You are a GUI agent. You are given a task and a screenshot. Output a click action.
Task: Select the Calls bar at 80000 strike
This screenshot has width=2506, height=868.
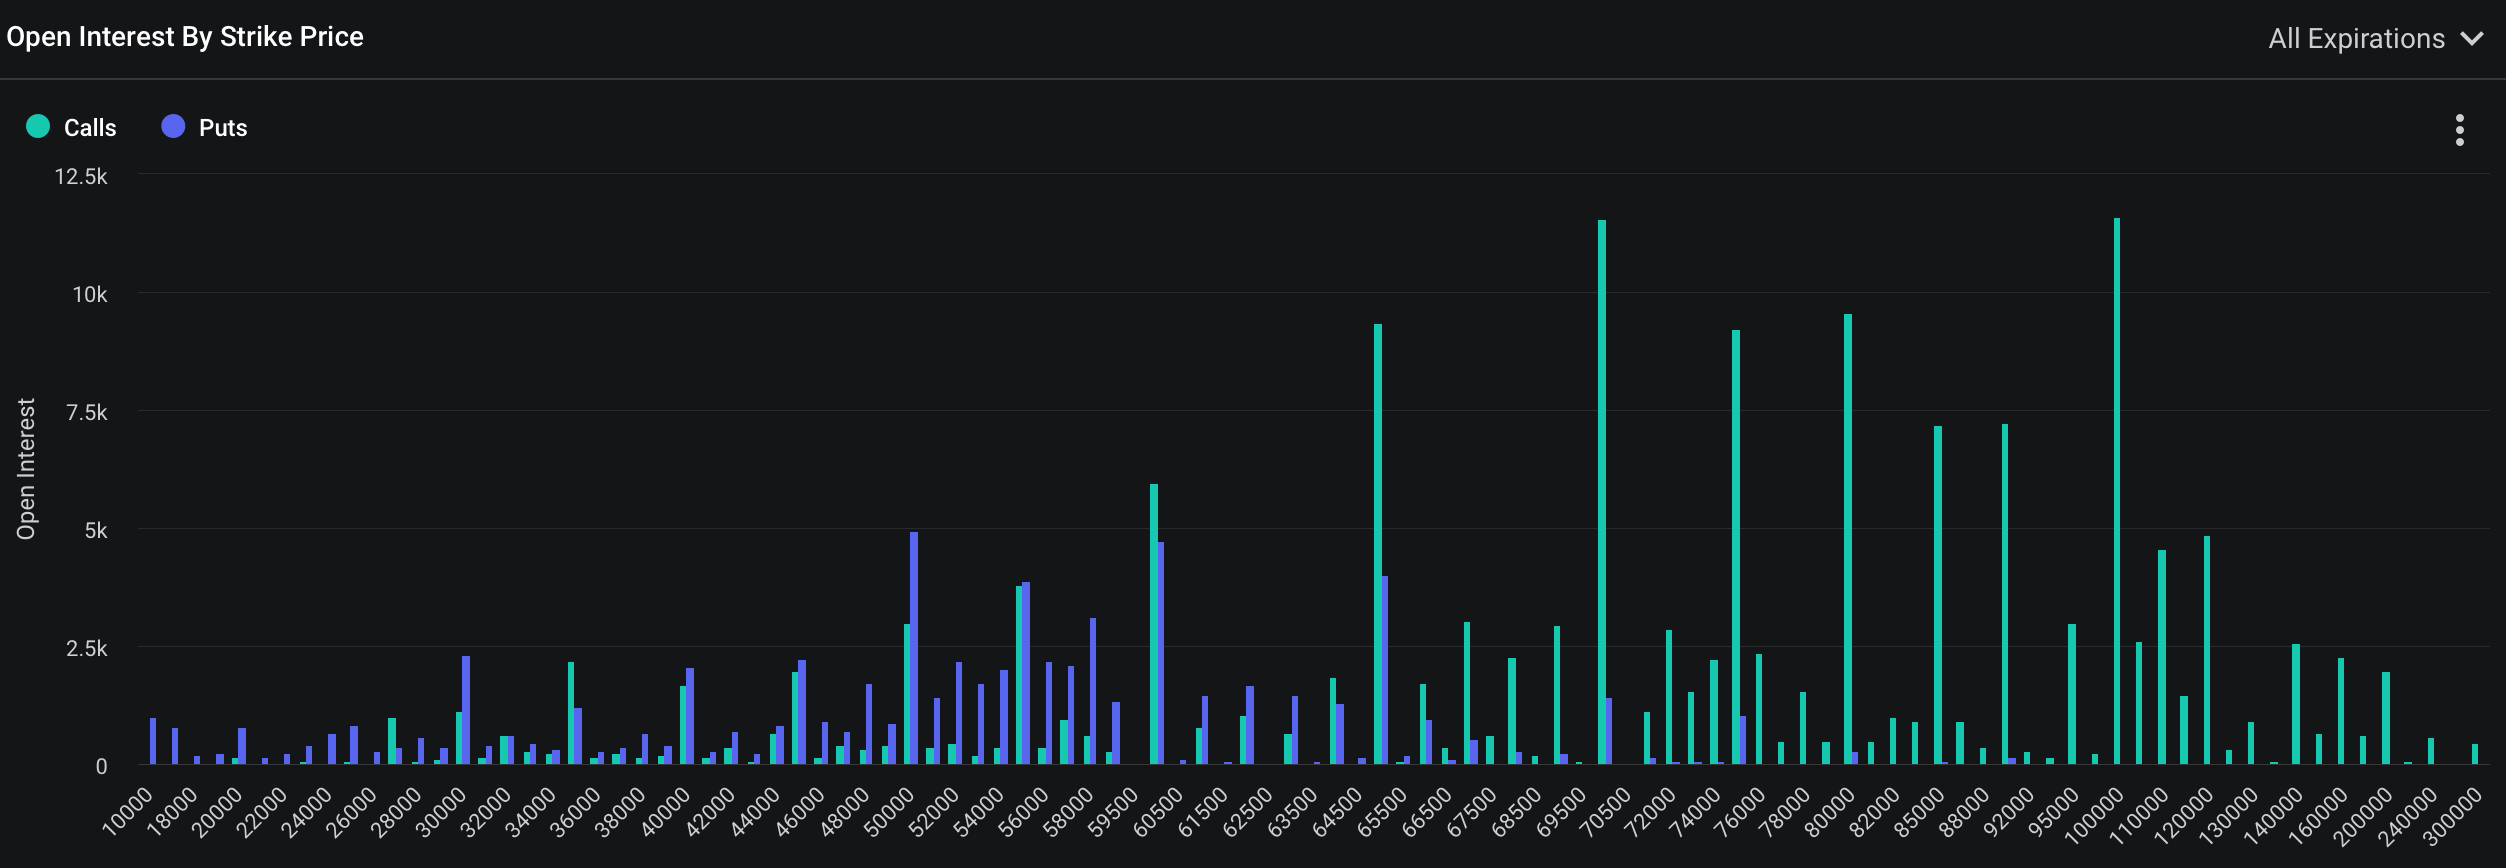[x=1848, y=539]
